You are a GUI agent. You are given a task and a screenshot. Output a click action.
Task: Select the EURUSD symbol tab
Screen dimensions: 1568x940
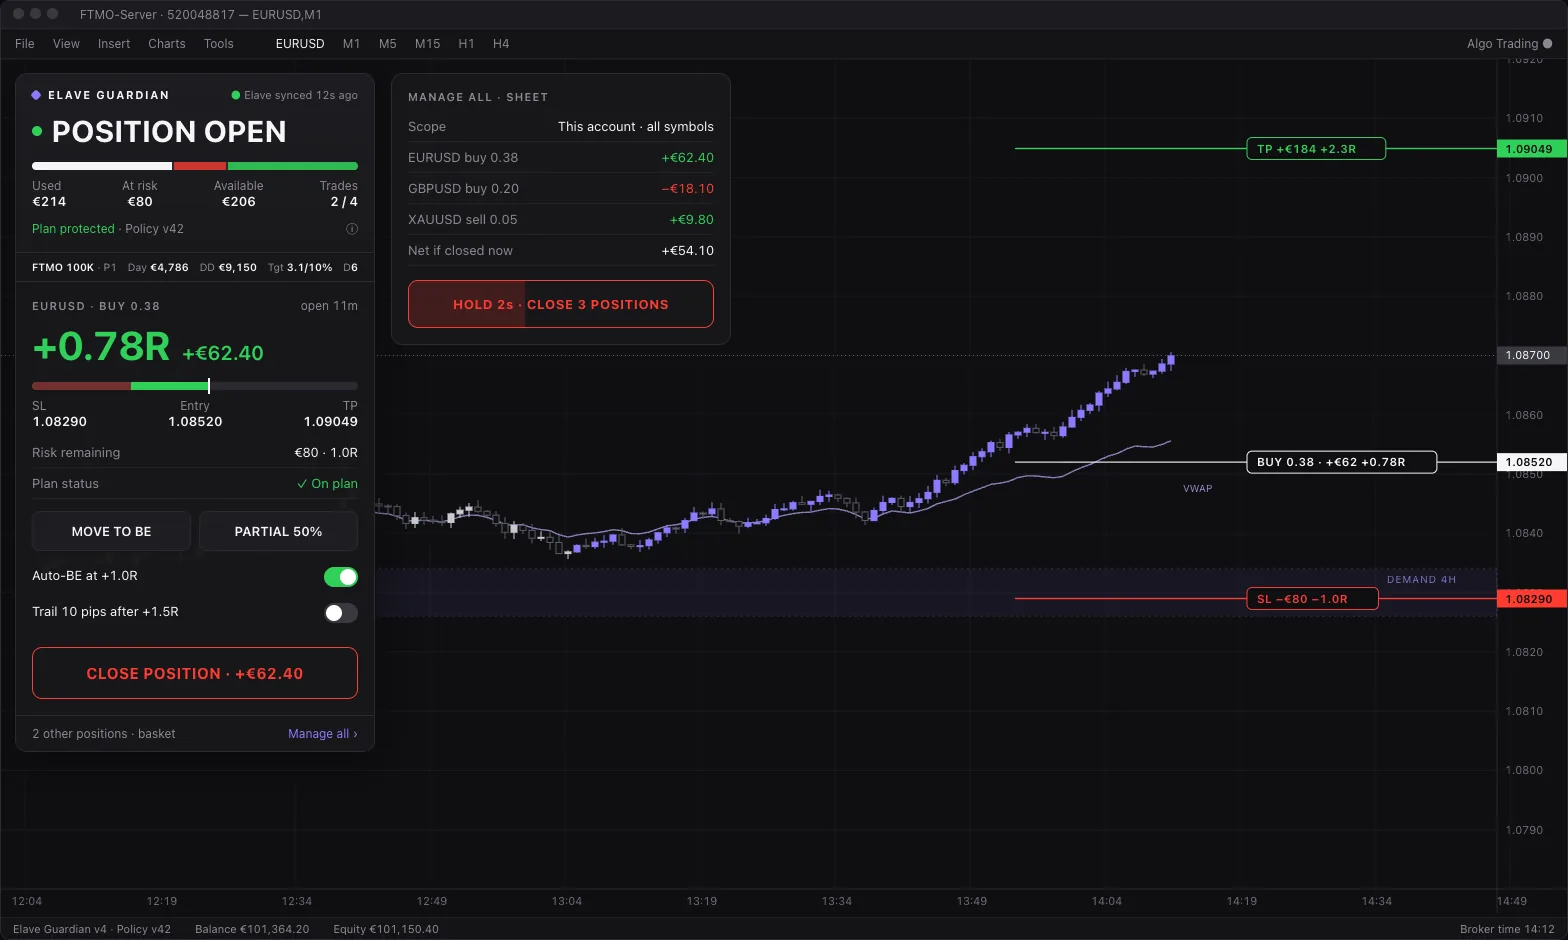tap(300, 44)
